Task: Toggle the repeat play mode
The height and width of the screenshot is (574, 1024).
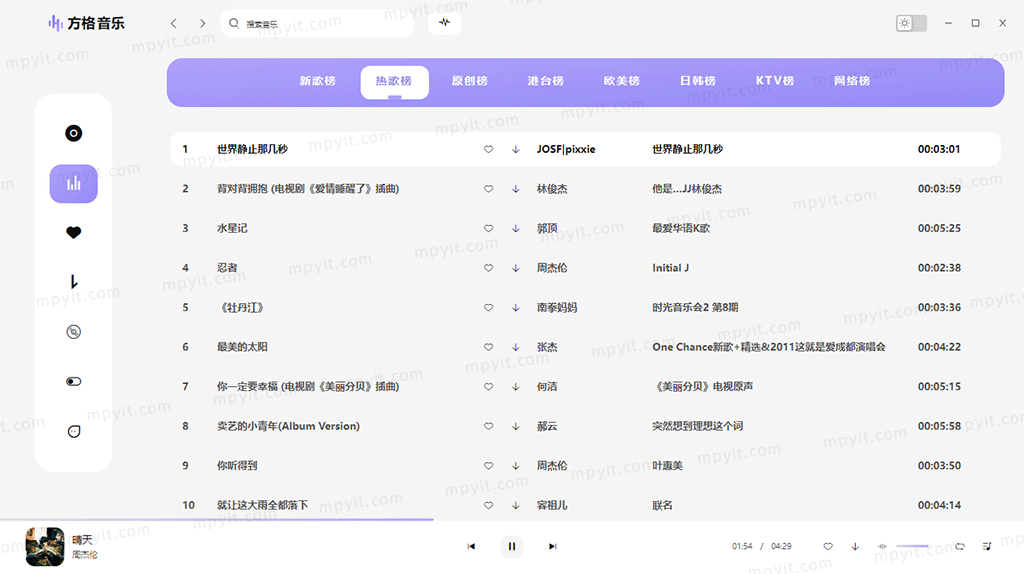Action: [960, 547]
